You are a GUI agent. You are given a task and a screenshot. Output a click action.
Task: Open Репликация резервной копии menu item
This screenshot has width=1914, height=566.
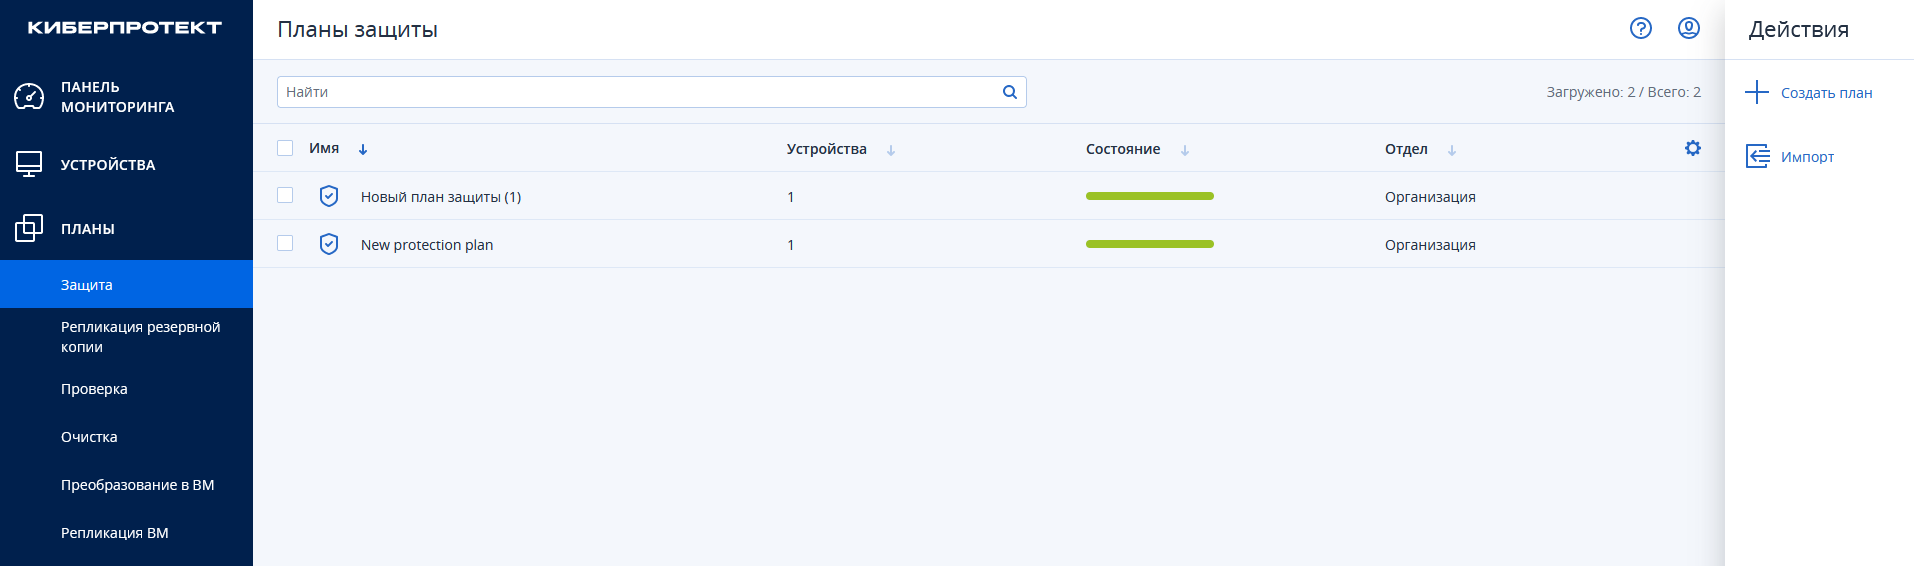140,337
